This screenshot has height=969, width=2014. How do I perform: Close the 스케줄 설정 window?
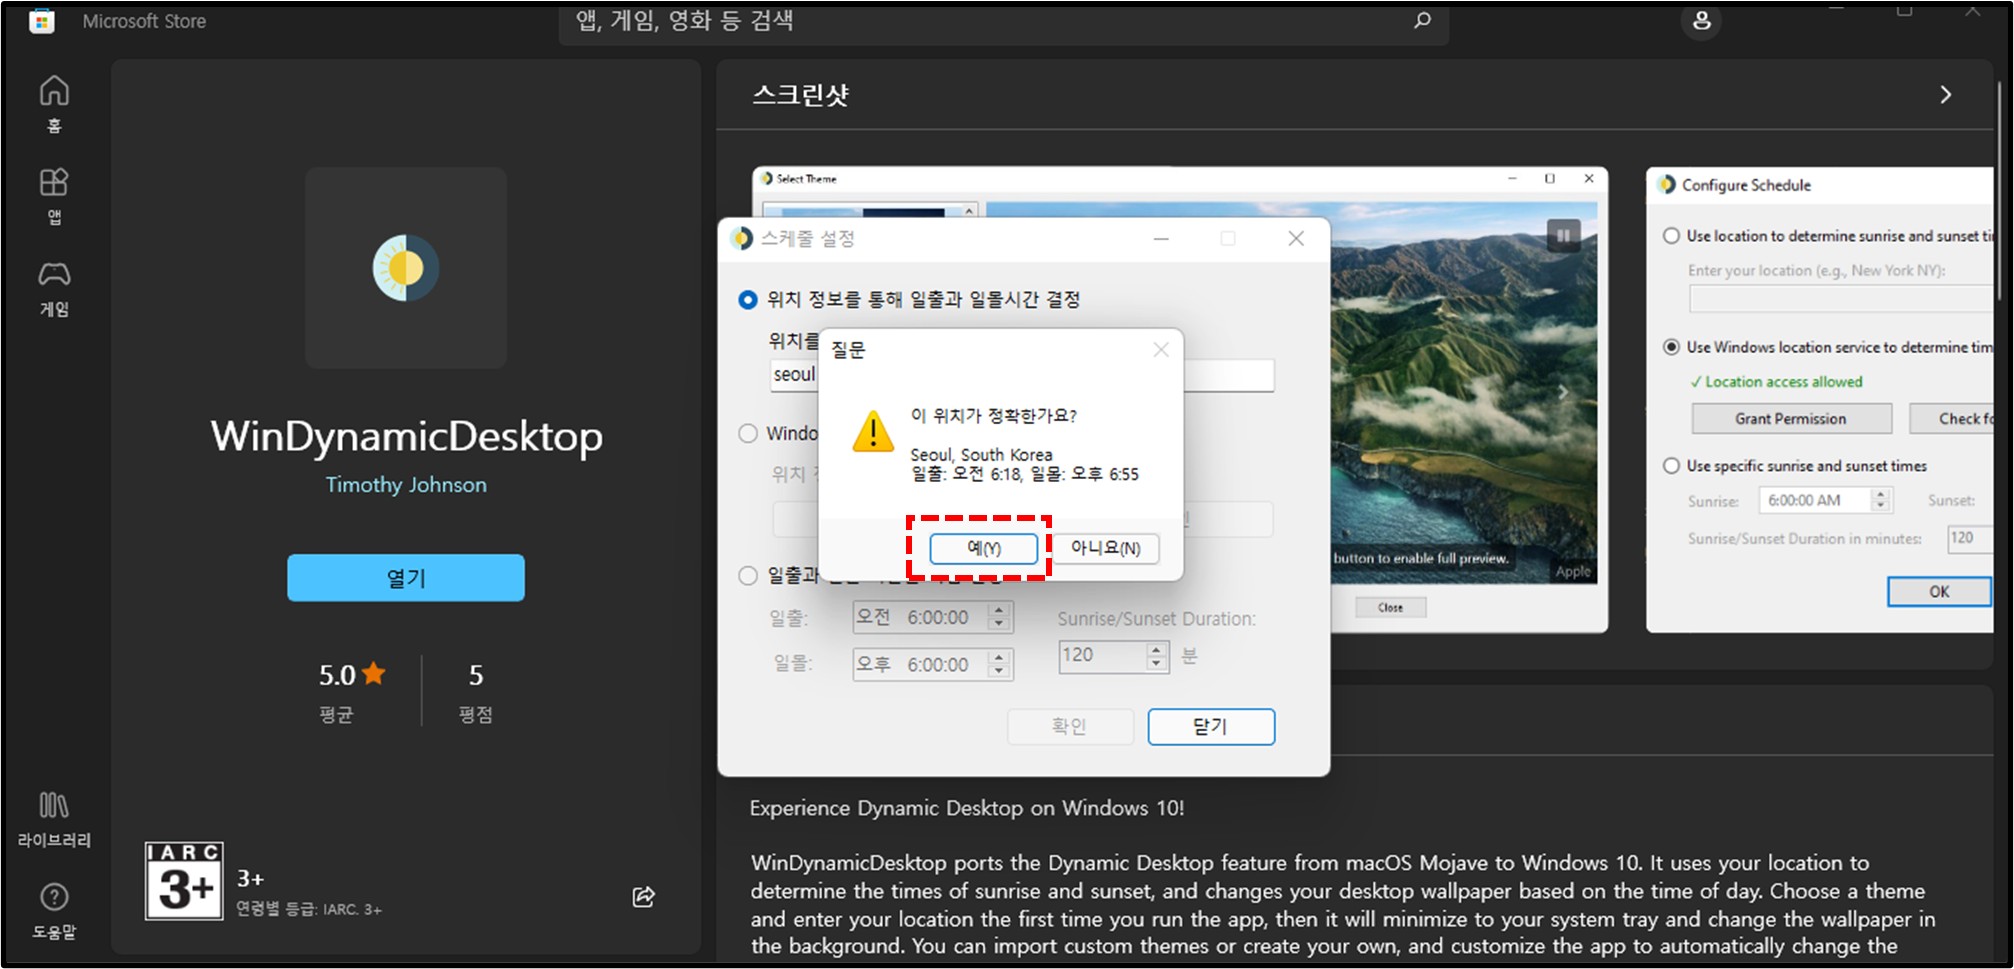[1296, 238]
